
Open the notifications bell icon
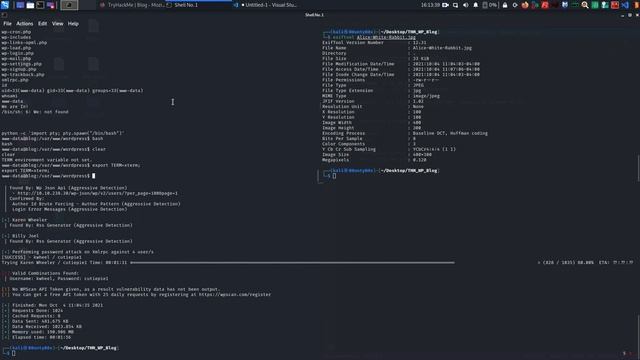click(476, 5)
